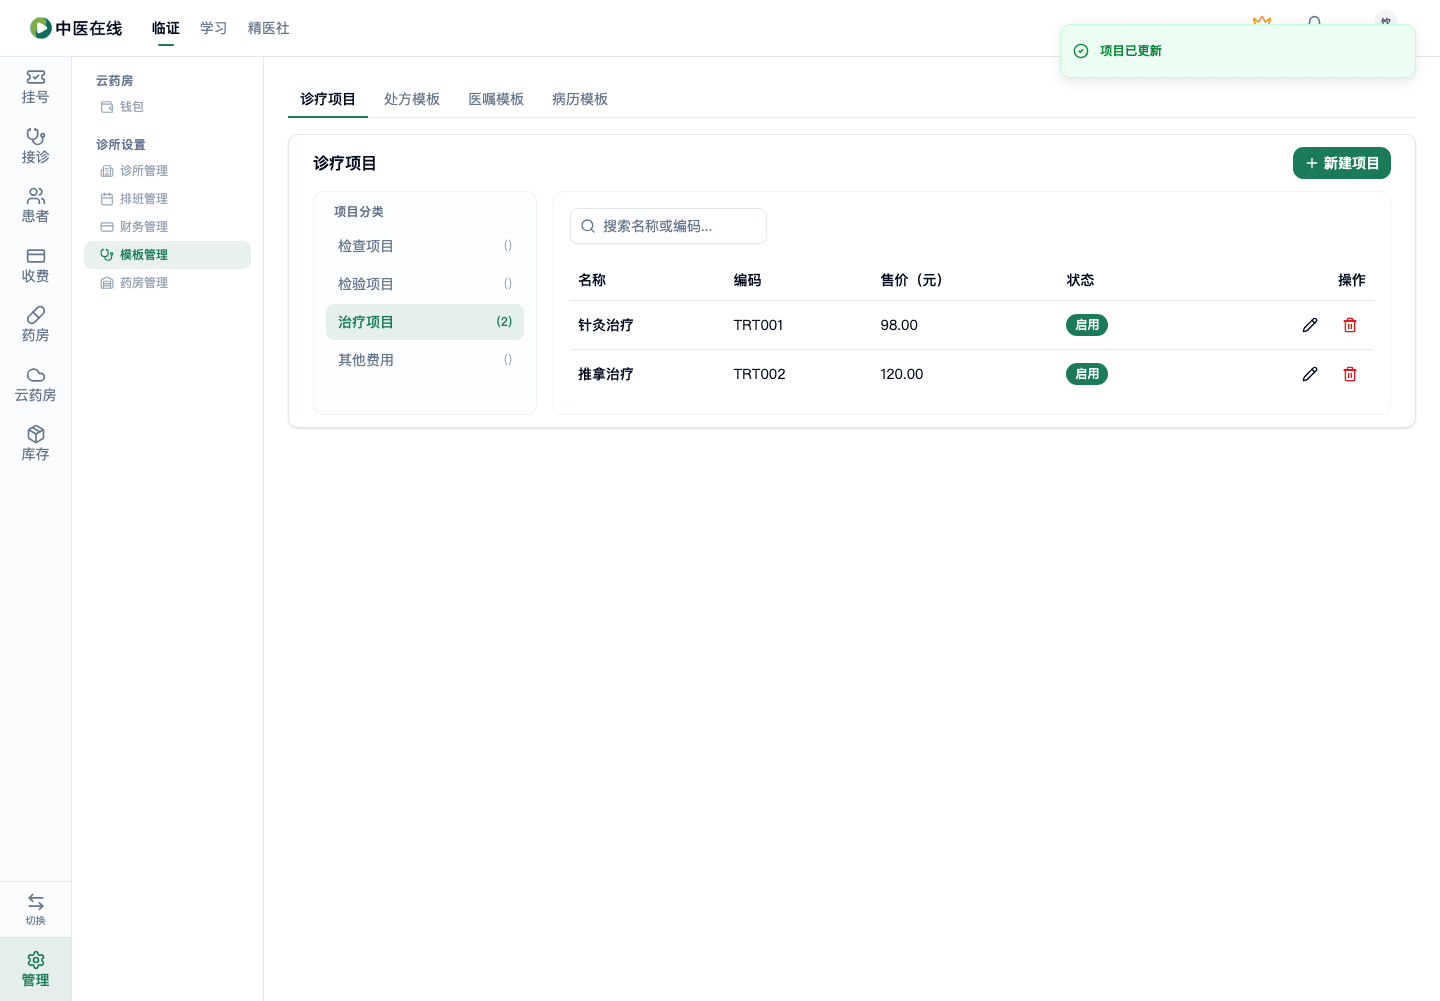Viewport: 1440px width, 1001px height.
Task: Open the 库存 inventory section
Action: (35, 444)
